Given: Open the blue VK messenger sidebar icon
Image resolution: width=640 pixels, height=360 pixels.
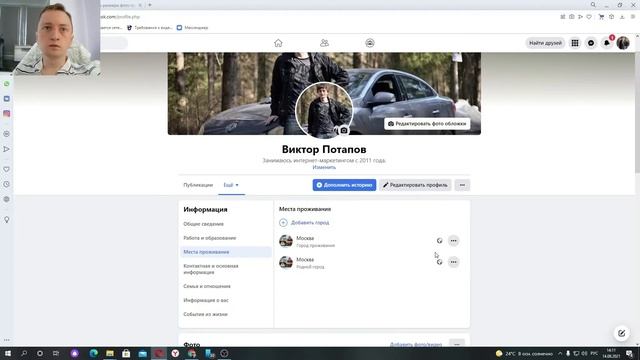Looking at the screenshot, I should (7, 99).
